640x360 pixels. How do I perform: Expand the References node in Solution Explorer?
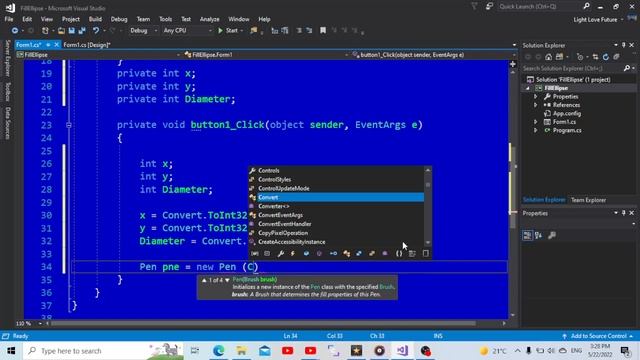coord(536,105)
